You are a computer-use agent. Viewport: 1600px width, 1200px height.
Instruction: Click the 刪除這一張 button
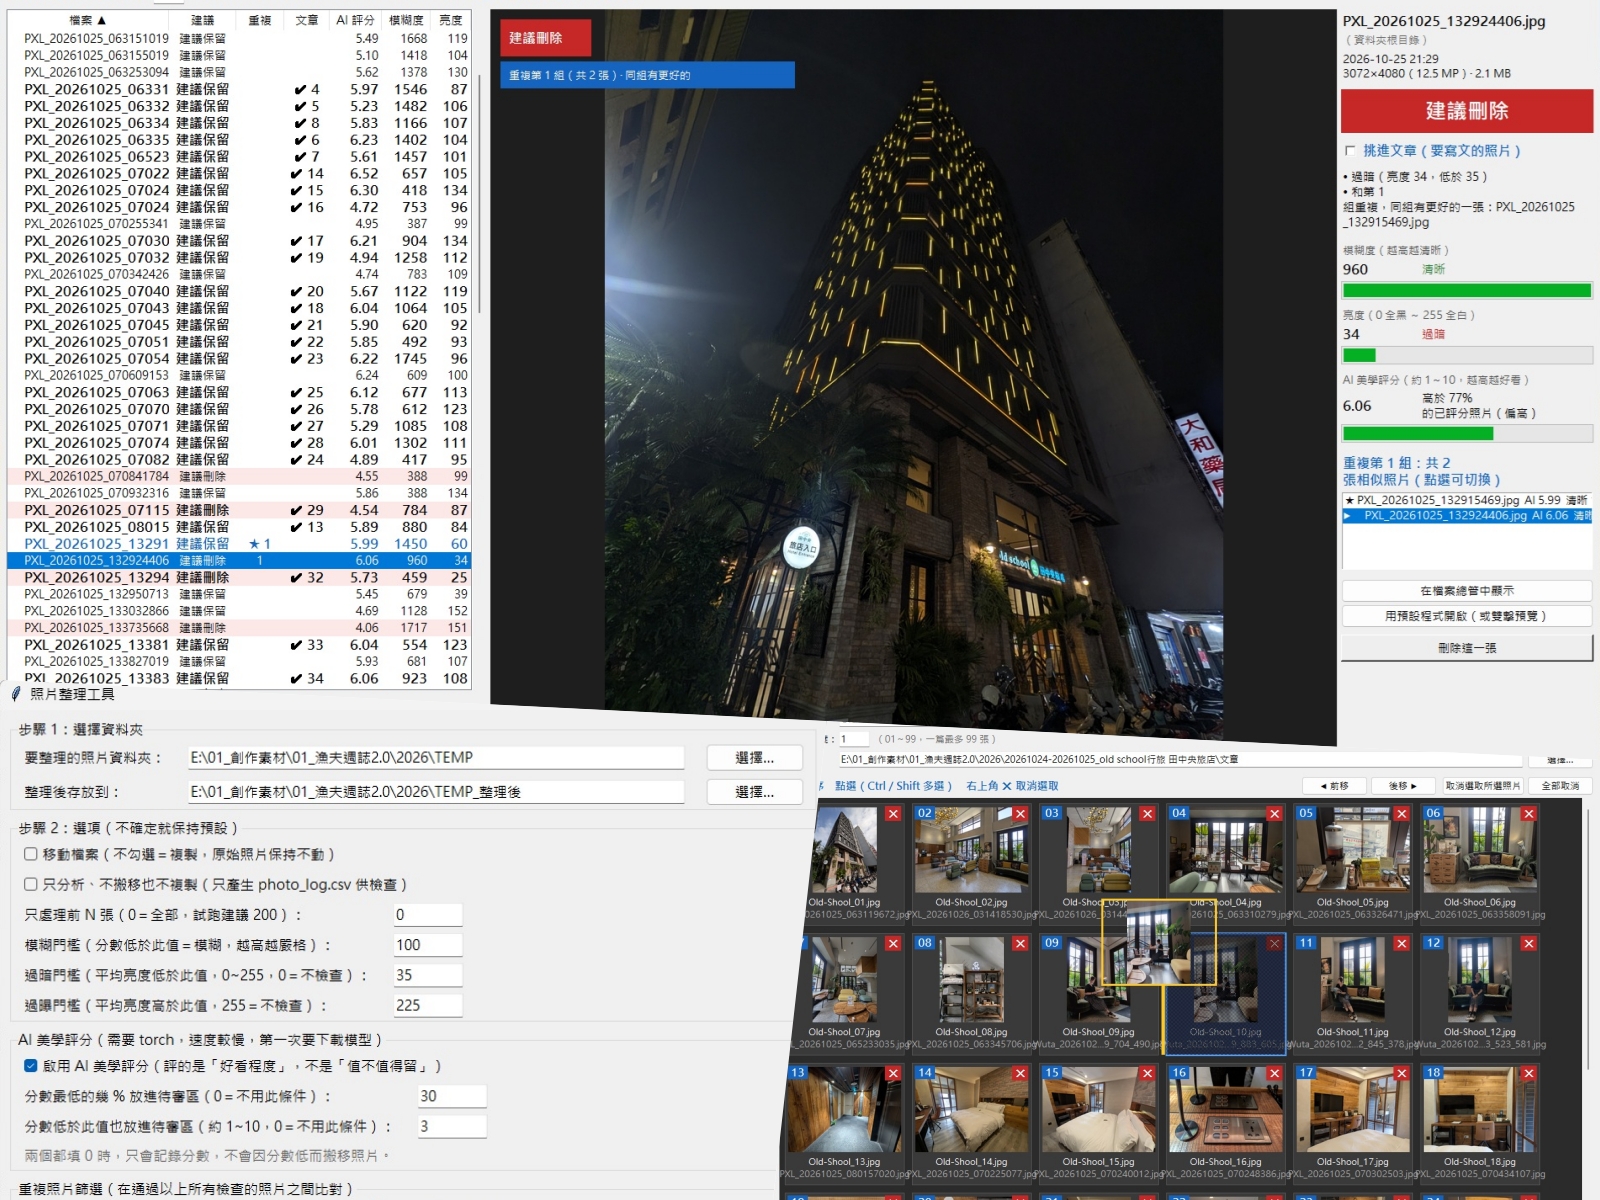(1467, 648)
